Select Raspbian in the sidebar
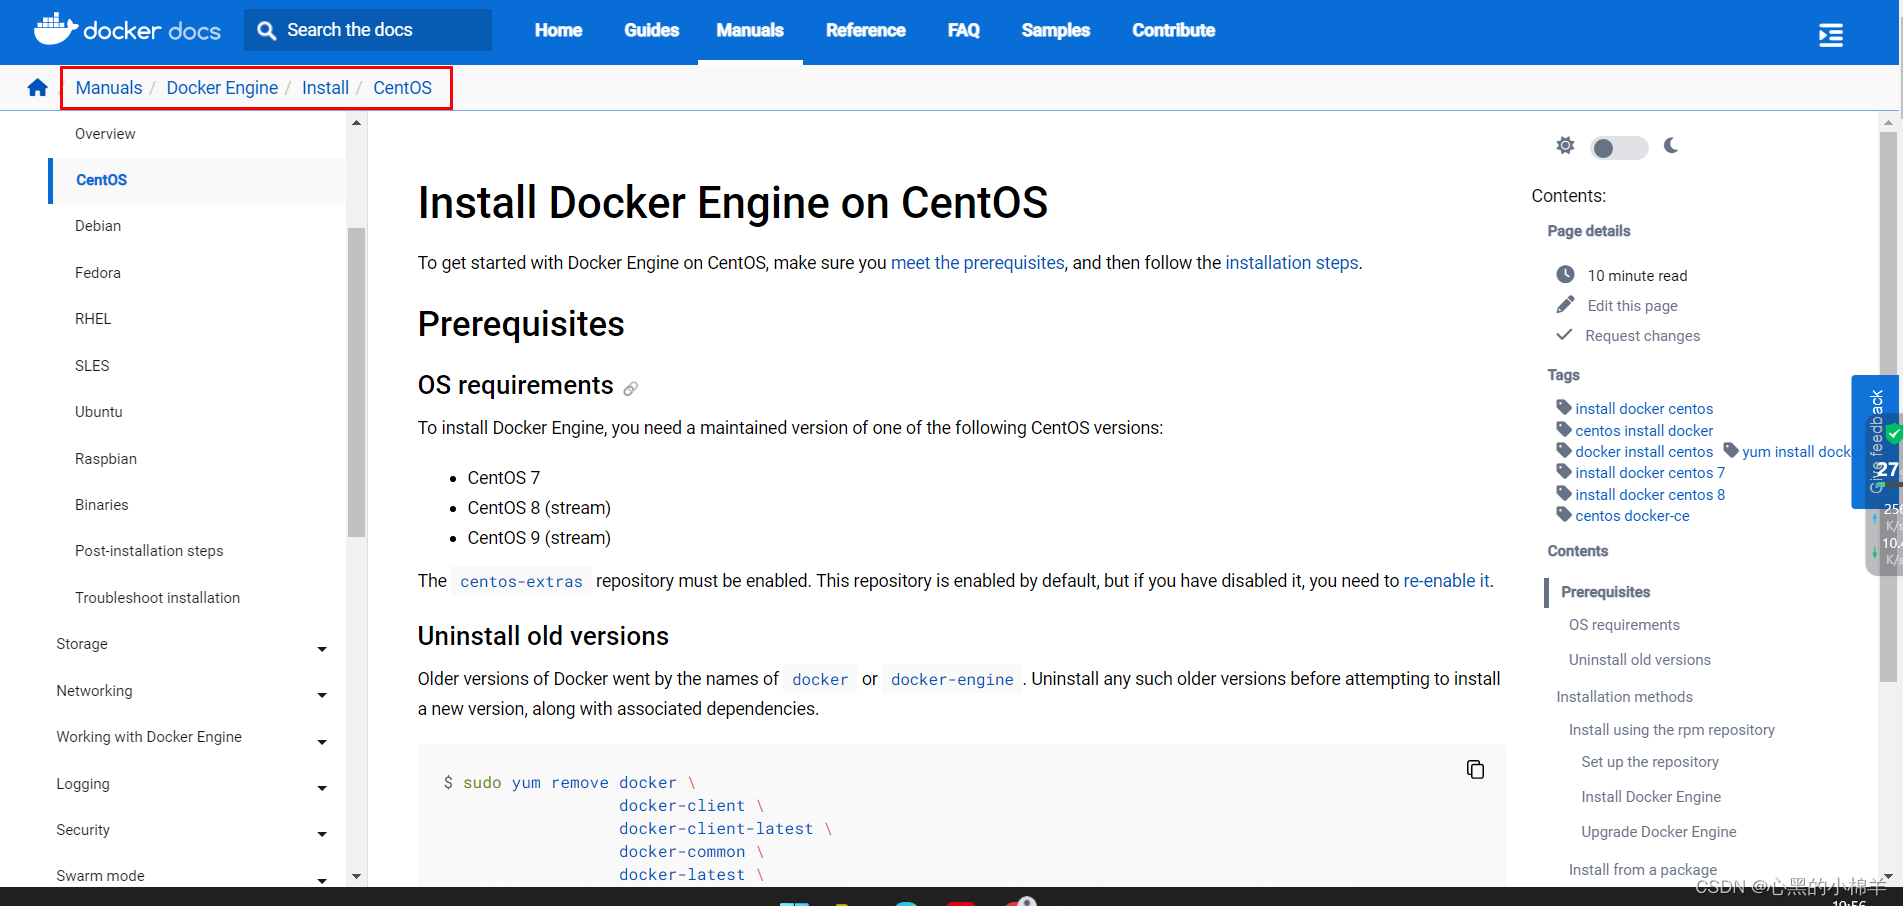Viewport: 1903px width, 906px height. tap(106, 459)
